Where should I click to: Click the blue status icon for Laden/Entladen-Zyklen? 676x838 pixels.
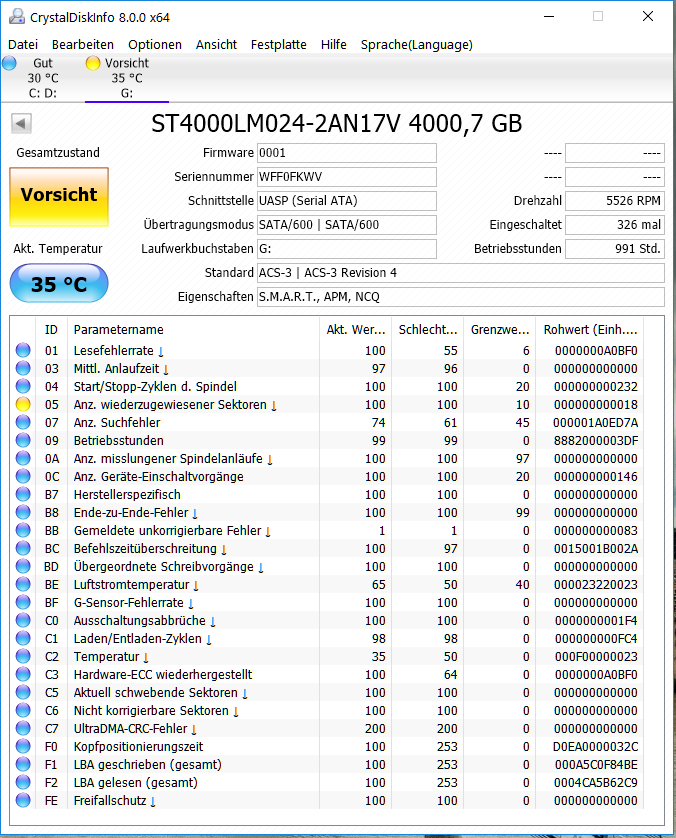(x=23, y=639)
